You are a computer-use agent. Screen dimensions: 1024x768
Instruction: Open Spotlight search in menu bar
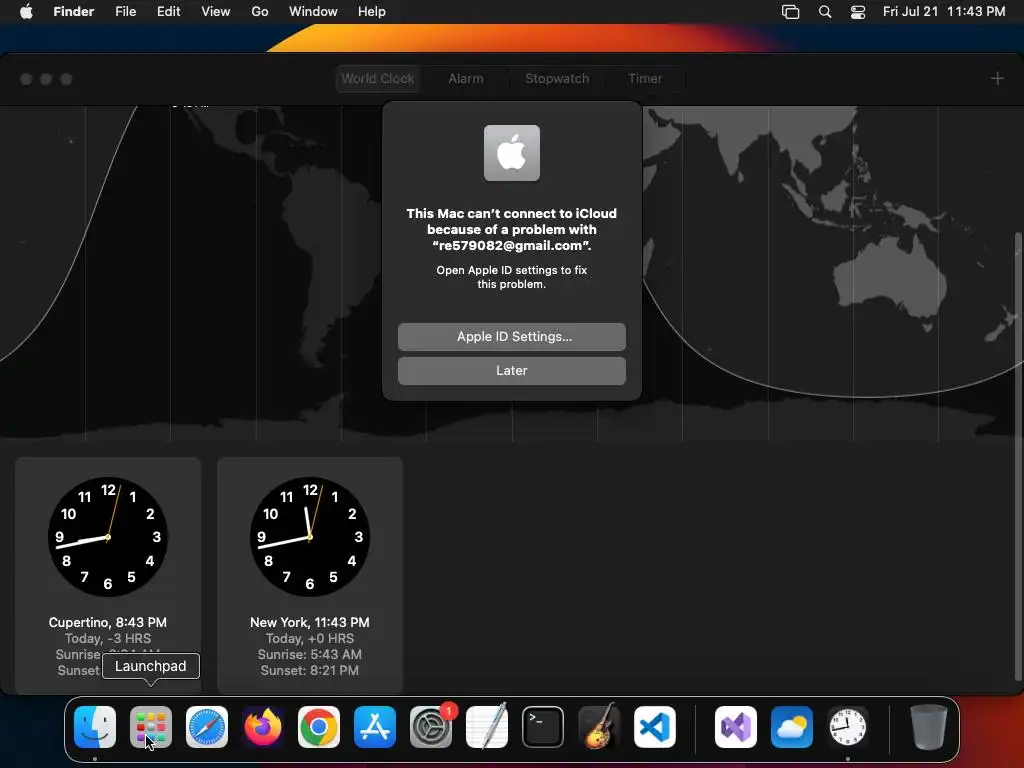click(825, 12)
